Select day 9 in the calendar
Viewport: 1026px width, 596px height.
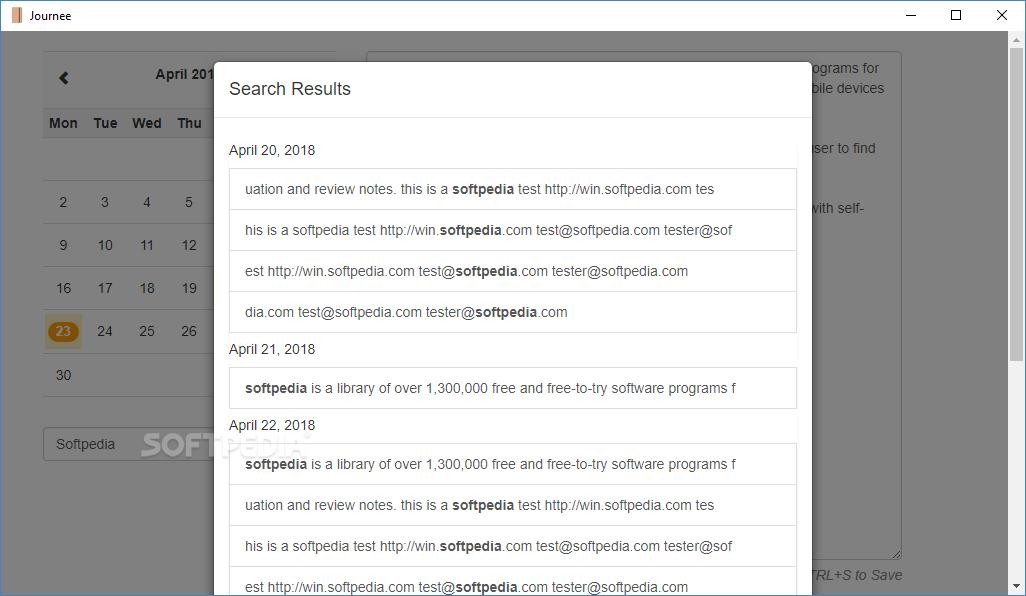[x=63, y=245]
